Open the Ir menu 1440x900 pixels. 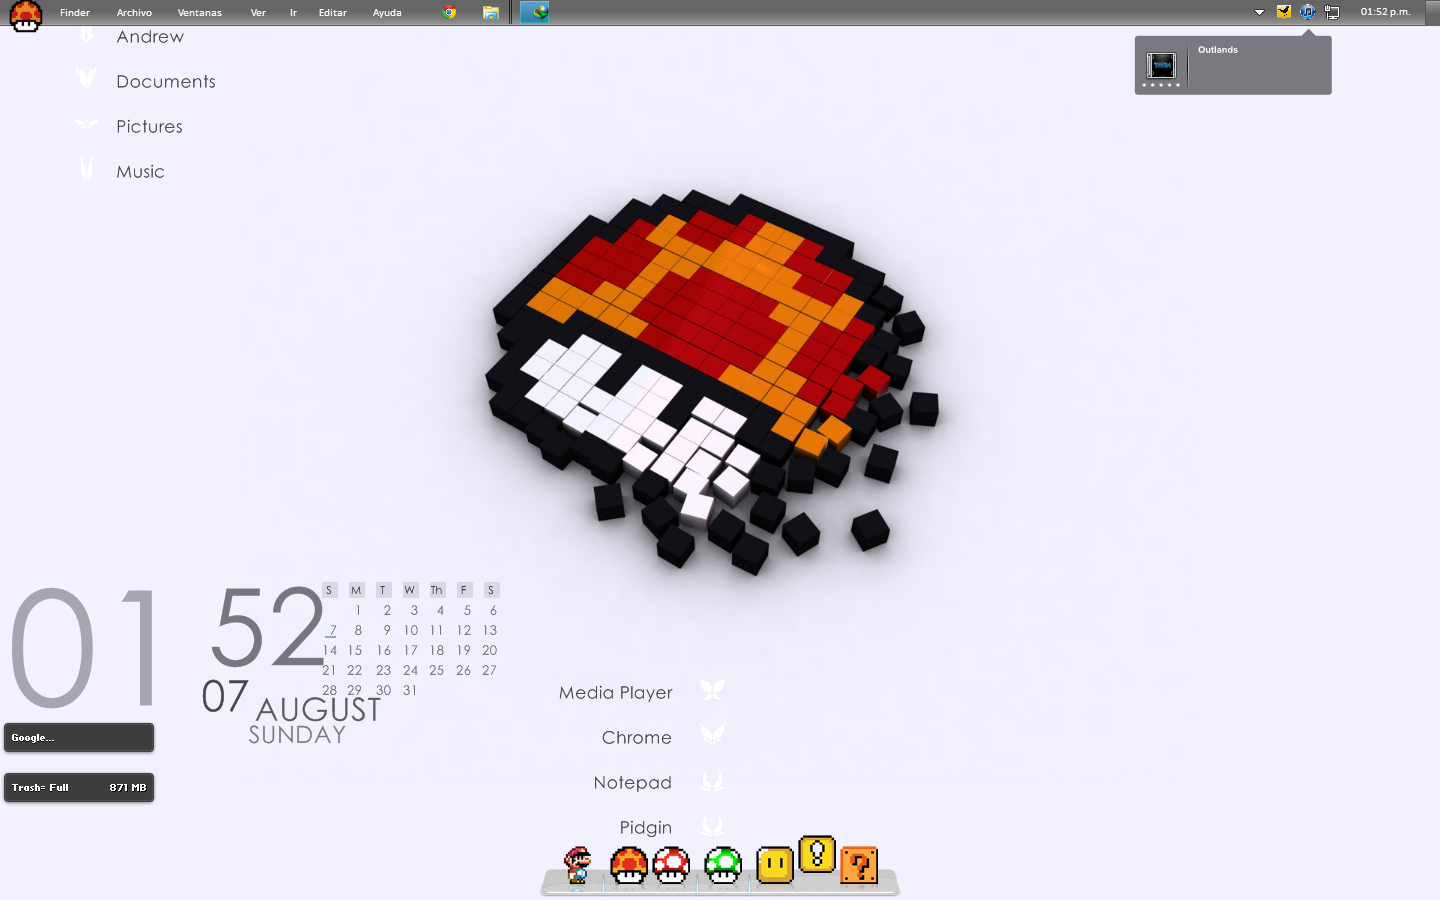tap(293, 12)
